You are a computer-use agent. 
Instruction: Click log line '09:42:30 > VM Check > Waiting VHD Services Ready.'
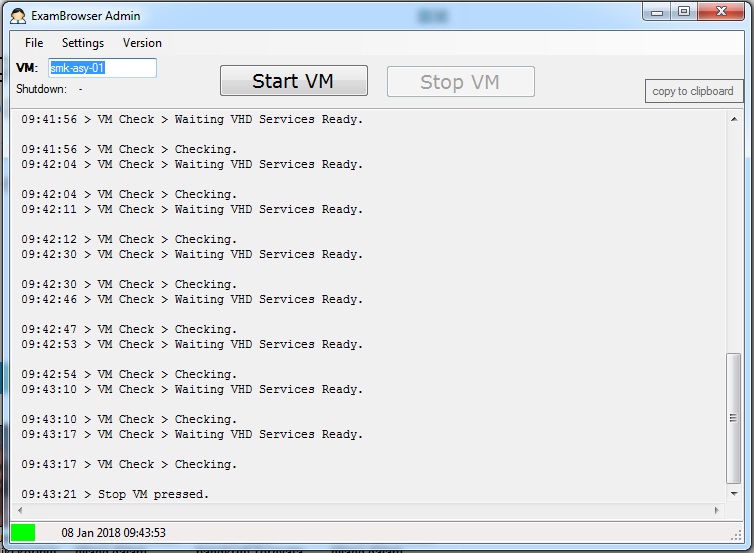[x=192, y=254]
